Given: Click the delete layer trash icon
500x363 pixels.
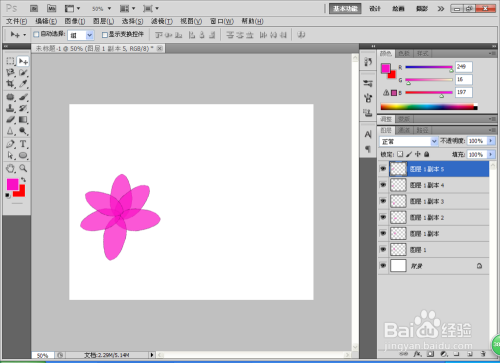Looking at the screenshot, I should (483, 354).
